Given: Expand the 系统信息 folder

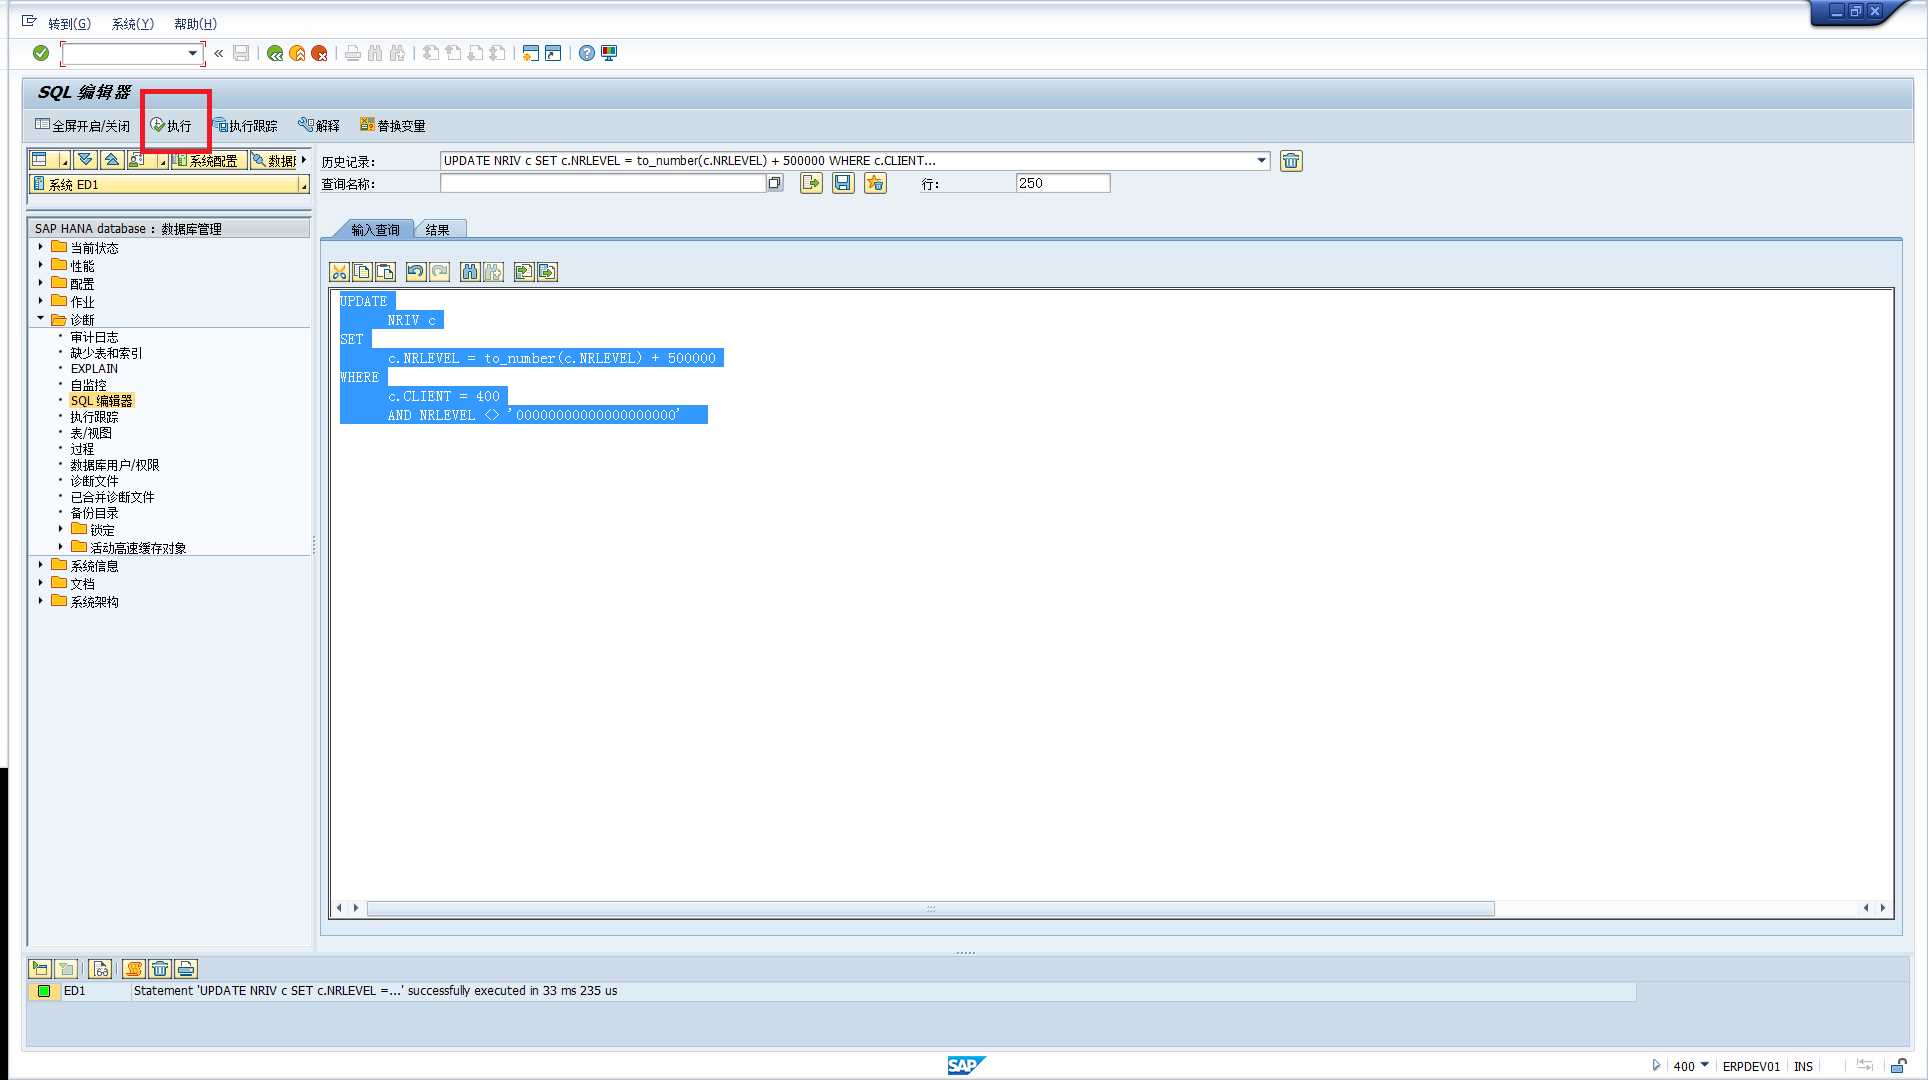Looking at the screenshot, I should [x=41, y=565].
